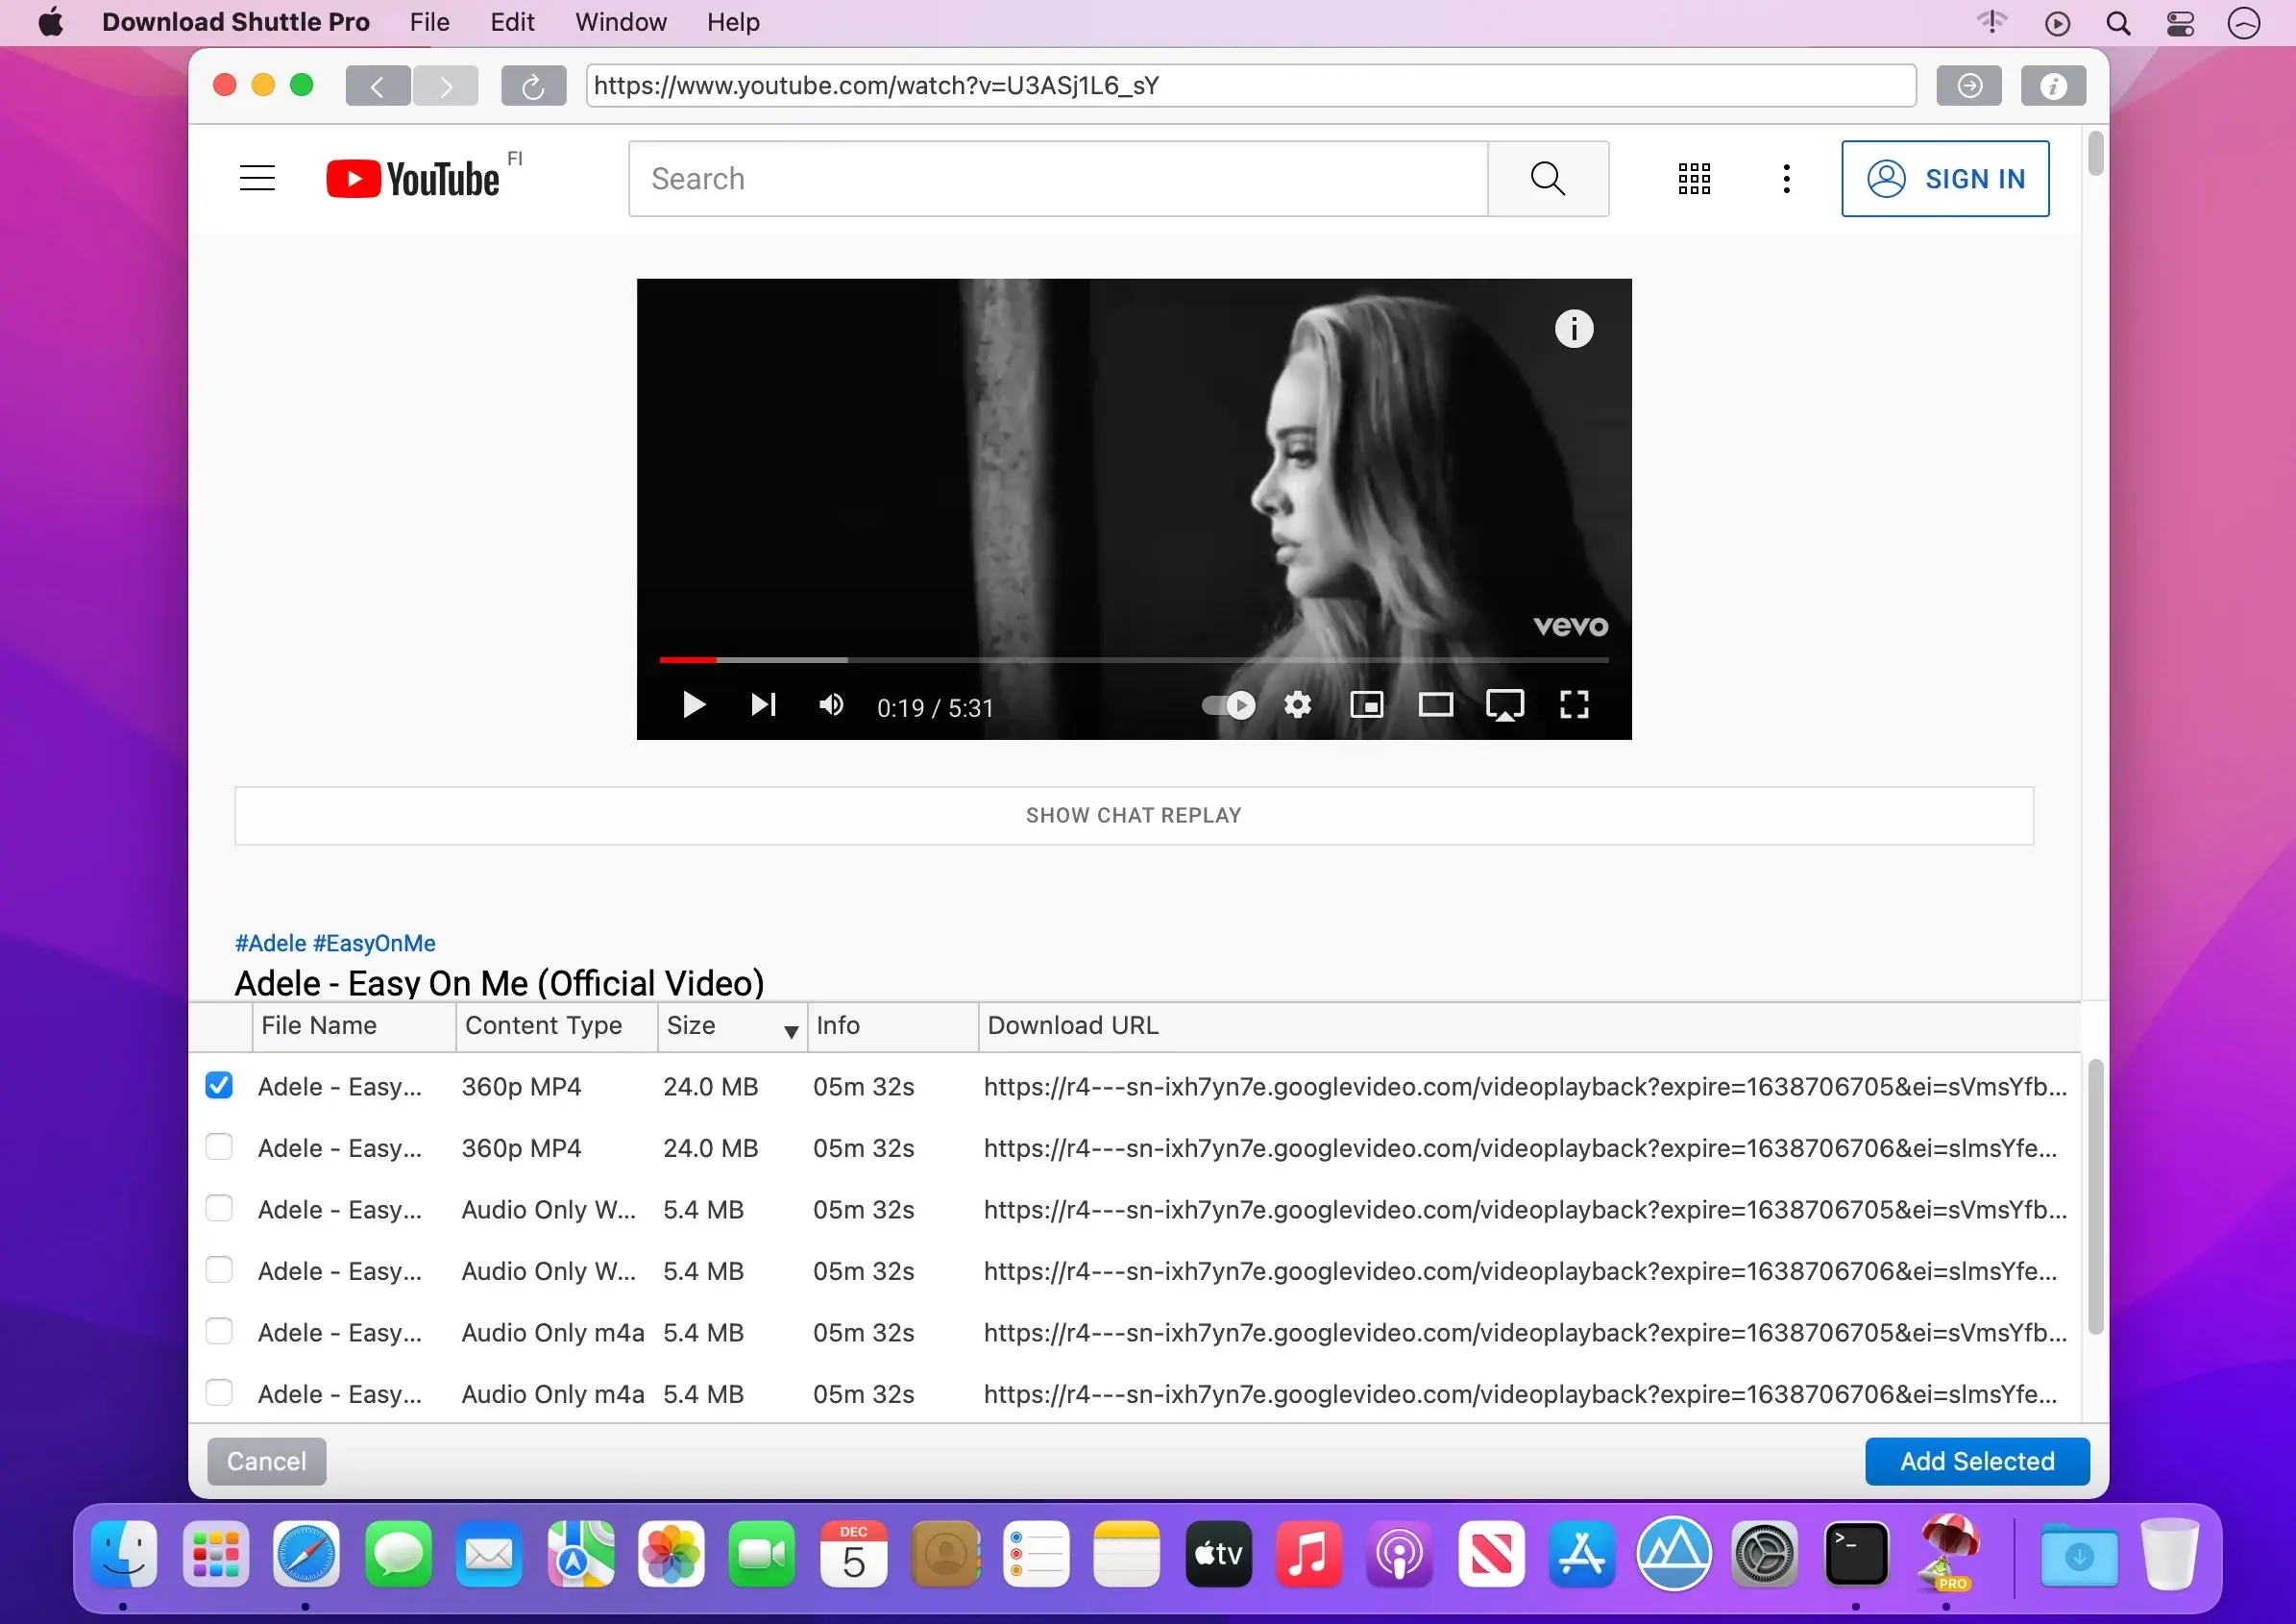Check the second Audio Only W... row checkbox
The image size is (2296, 1624).
pos(219,1270)
